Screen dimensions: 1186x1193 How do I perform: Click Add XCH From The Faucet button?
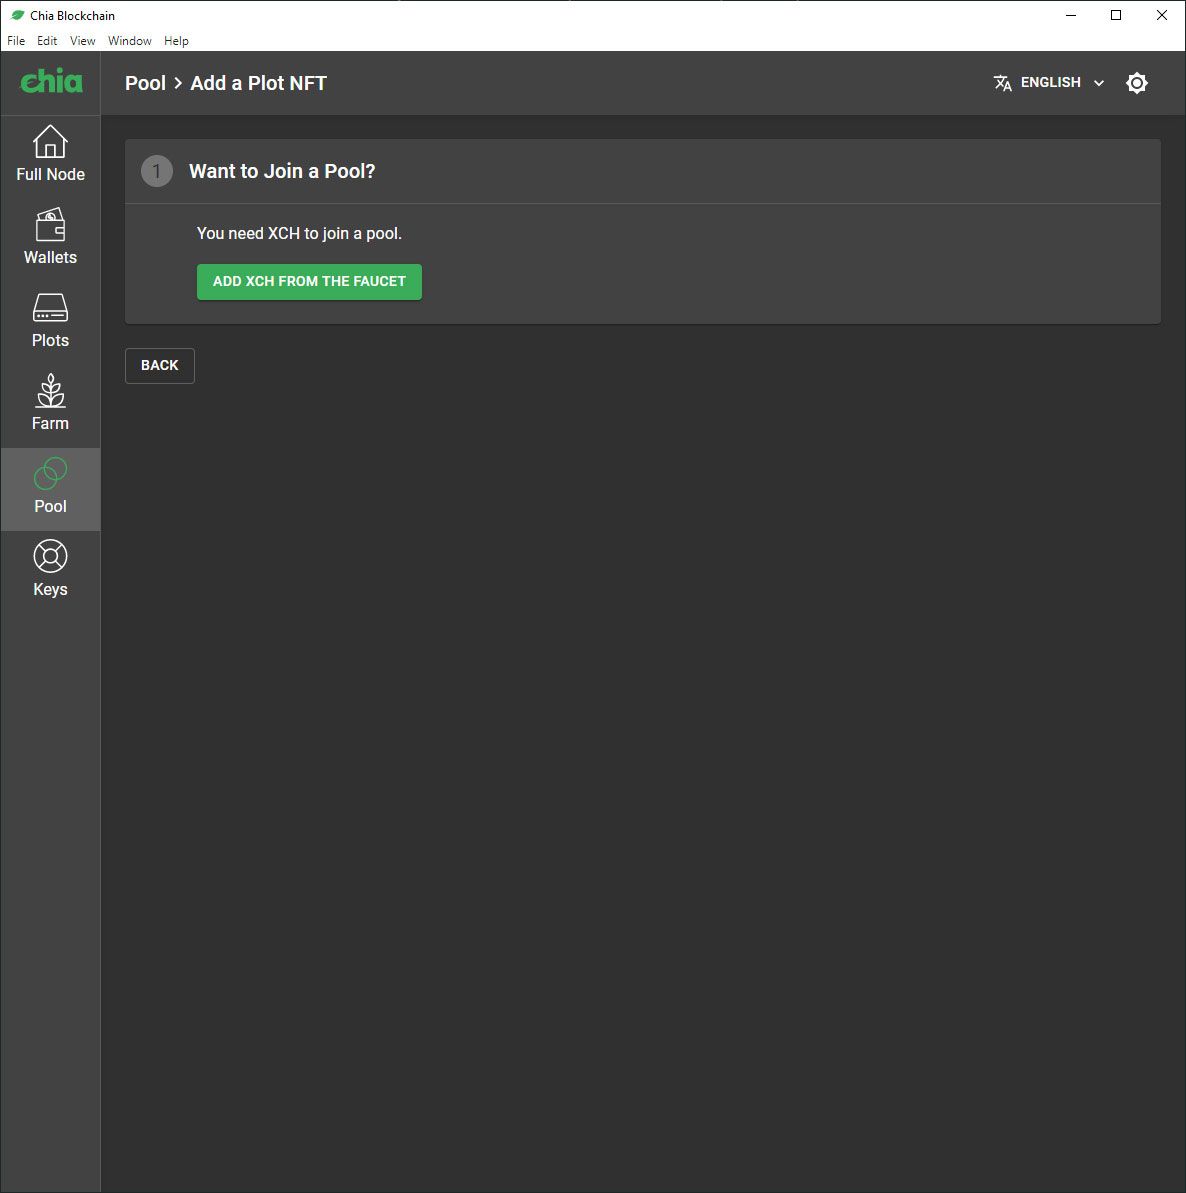tap(309, 282)
